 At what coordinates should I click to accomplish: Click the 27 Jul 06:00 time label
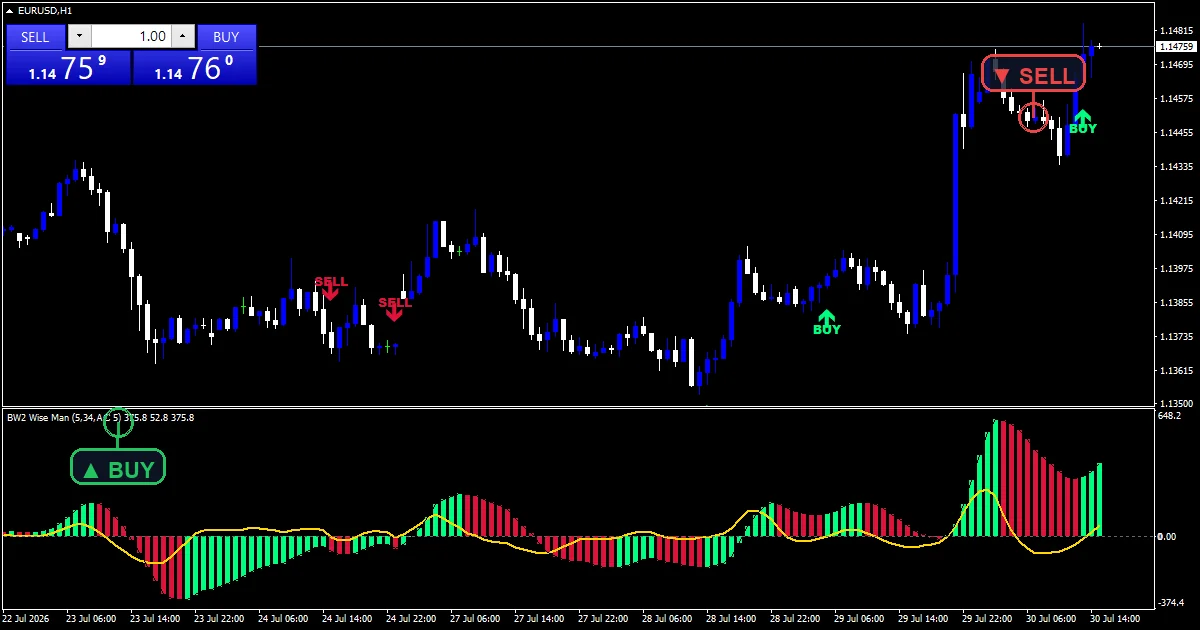pos(476,618)
